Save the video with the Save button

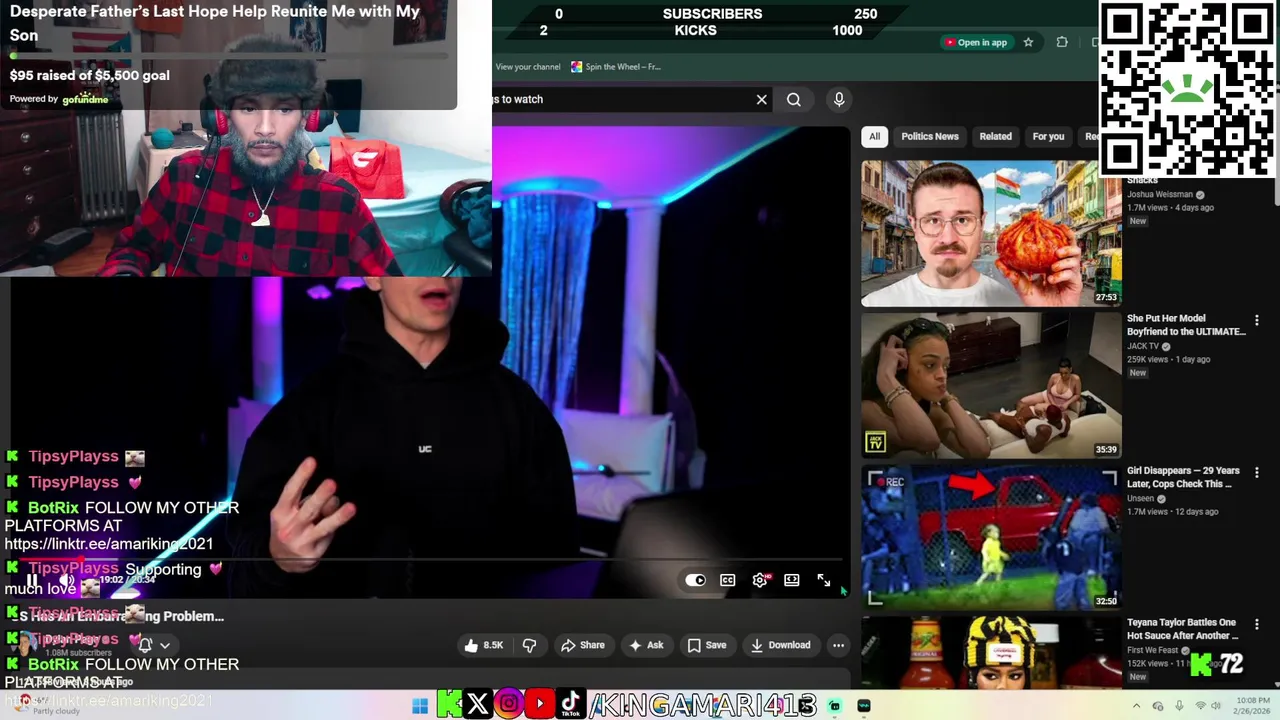(706, 645)
